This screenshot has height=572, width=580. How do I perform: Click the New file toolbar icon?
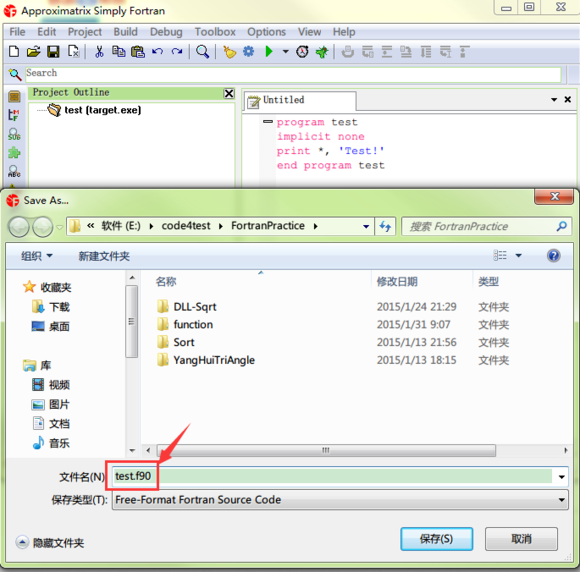pyautogui.click(x=14, y=51)
